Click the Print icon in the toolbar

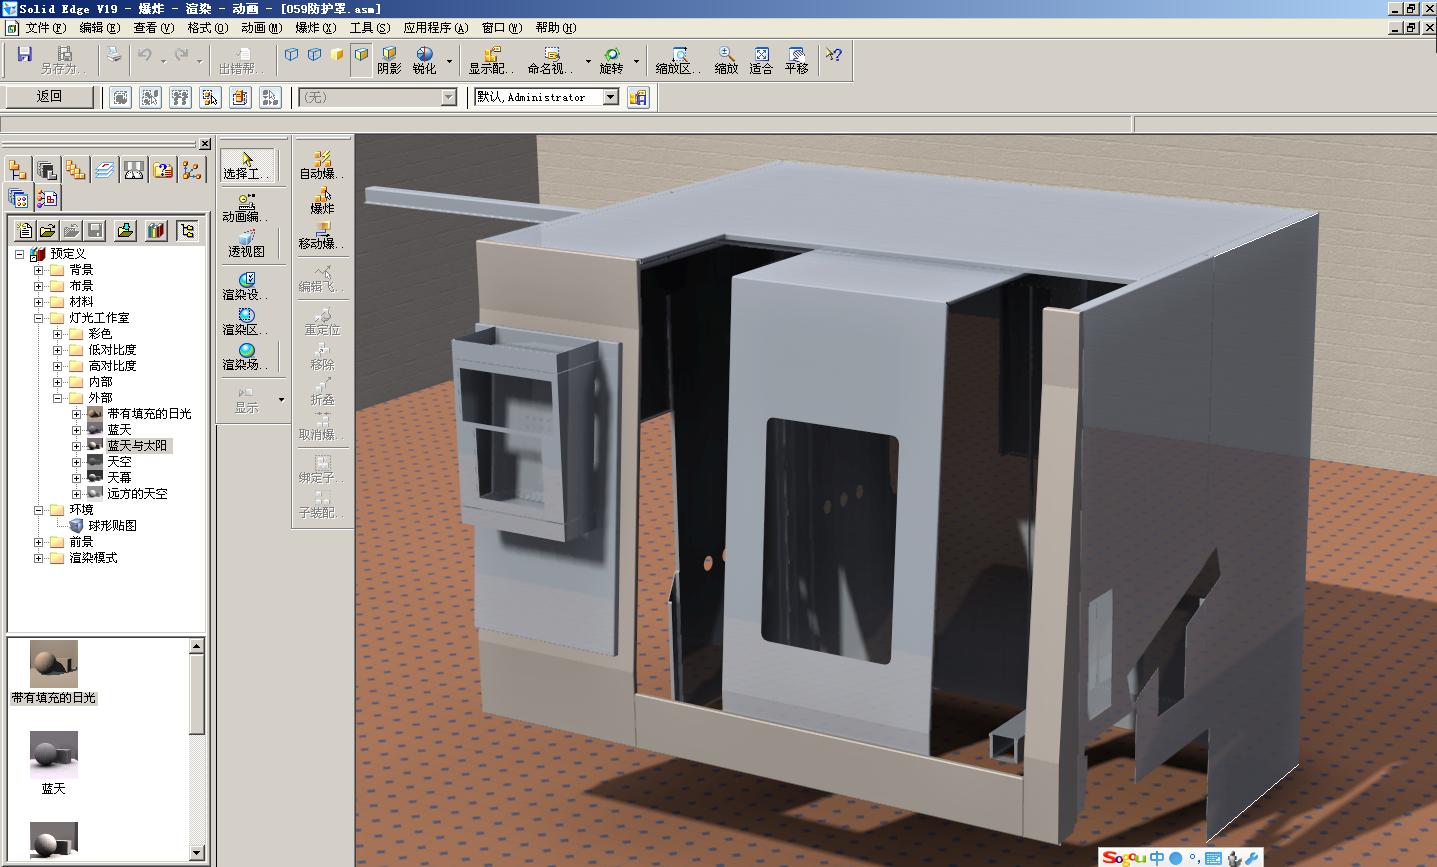114,55
